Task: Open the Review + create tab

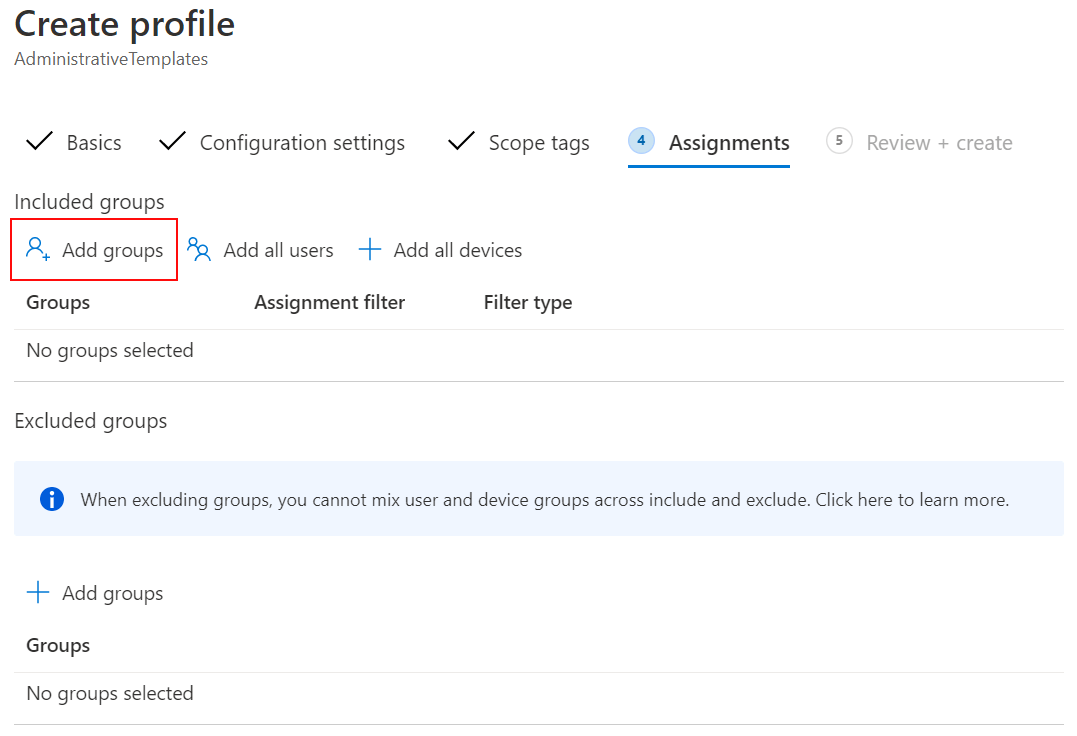Action: (939, 142)
